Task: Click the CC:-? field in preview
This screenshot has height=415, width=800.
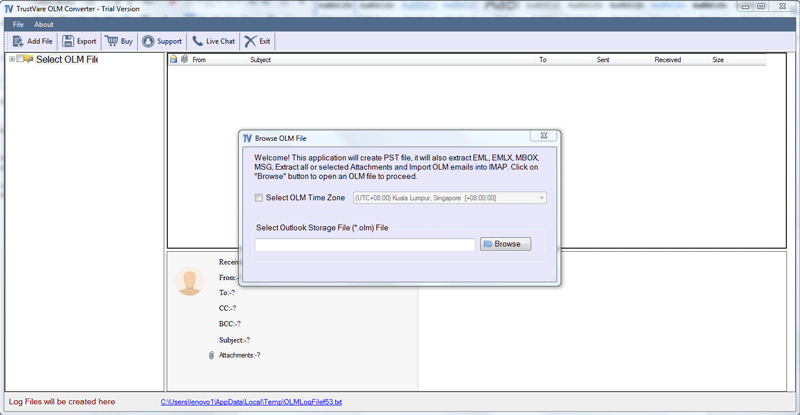Action: [x=228, y=308]
